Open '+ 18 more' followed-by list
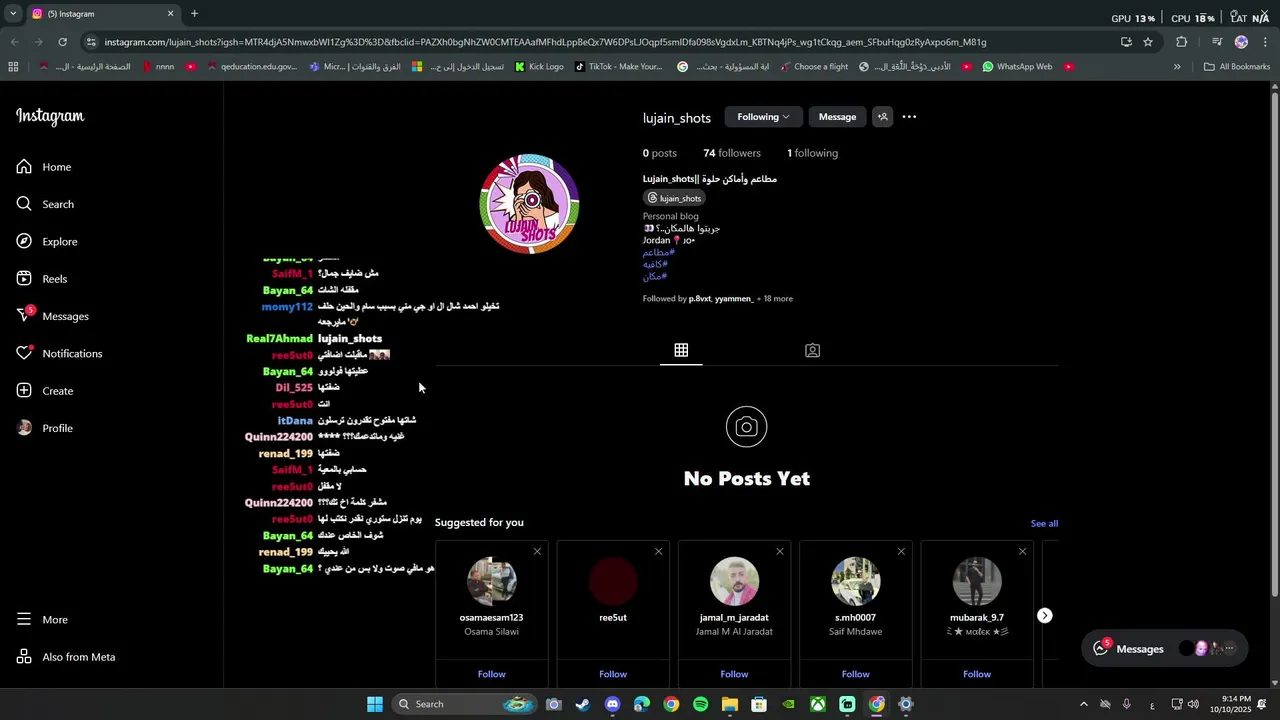The image size is (1280, 720). pos(775,299)
